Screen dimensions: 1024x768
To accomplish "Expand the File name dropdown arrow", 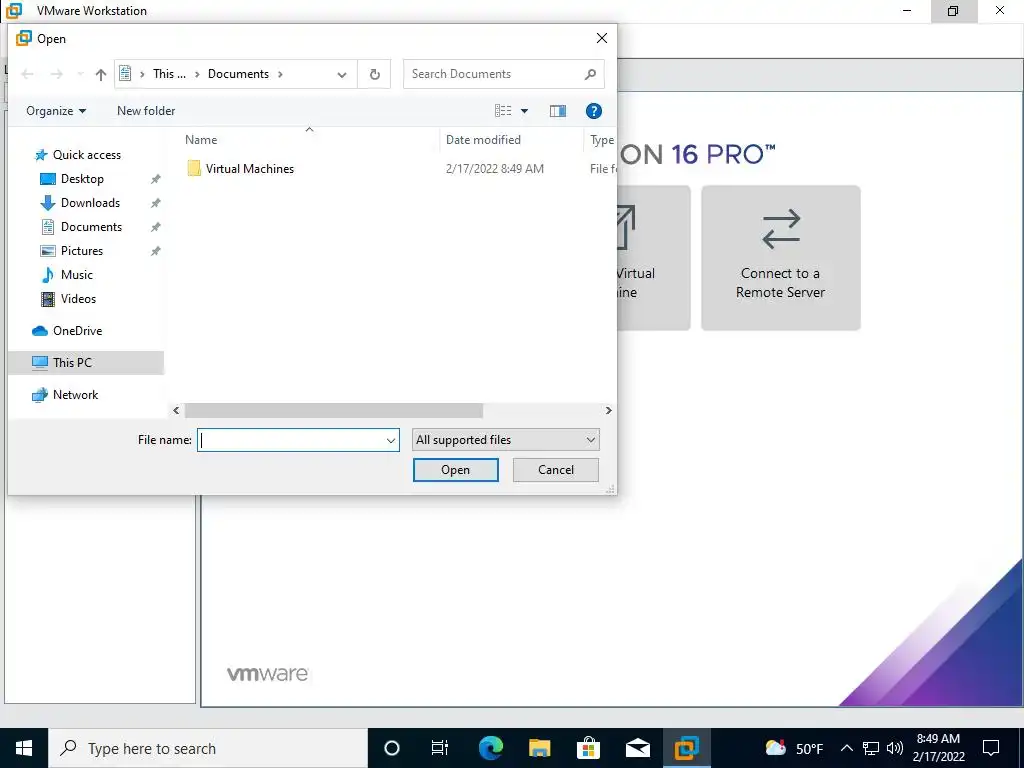I will (x=391, y=440).
